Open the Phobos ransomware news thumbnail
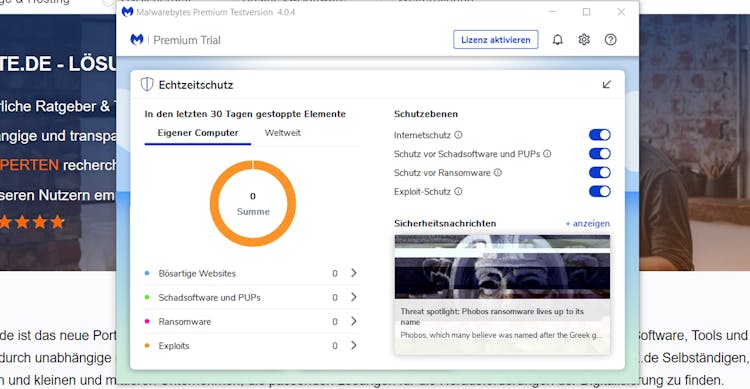750x389 pixels. point(502,267)
